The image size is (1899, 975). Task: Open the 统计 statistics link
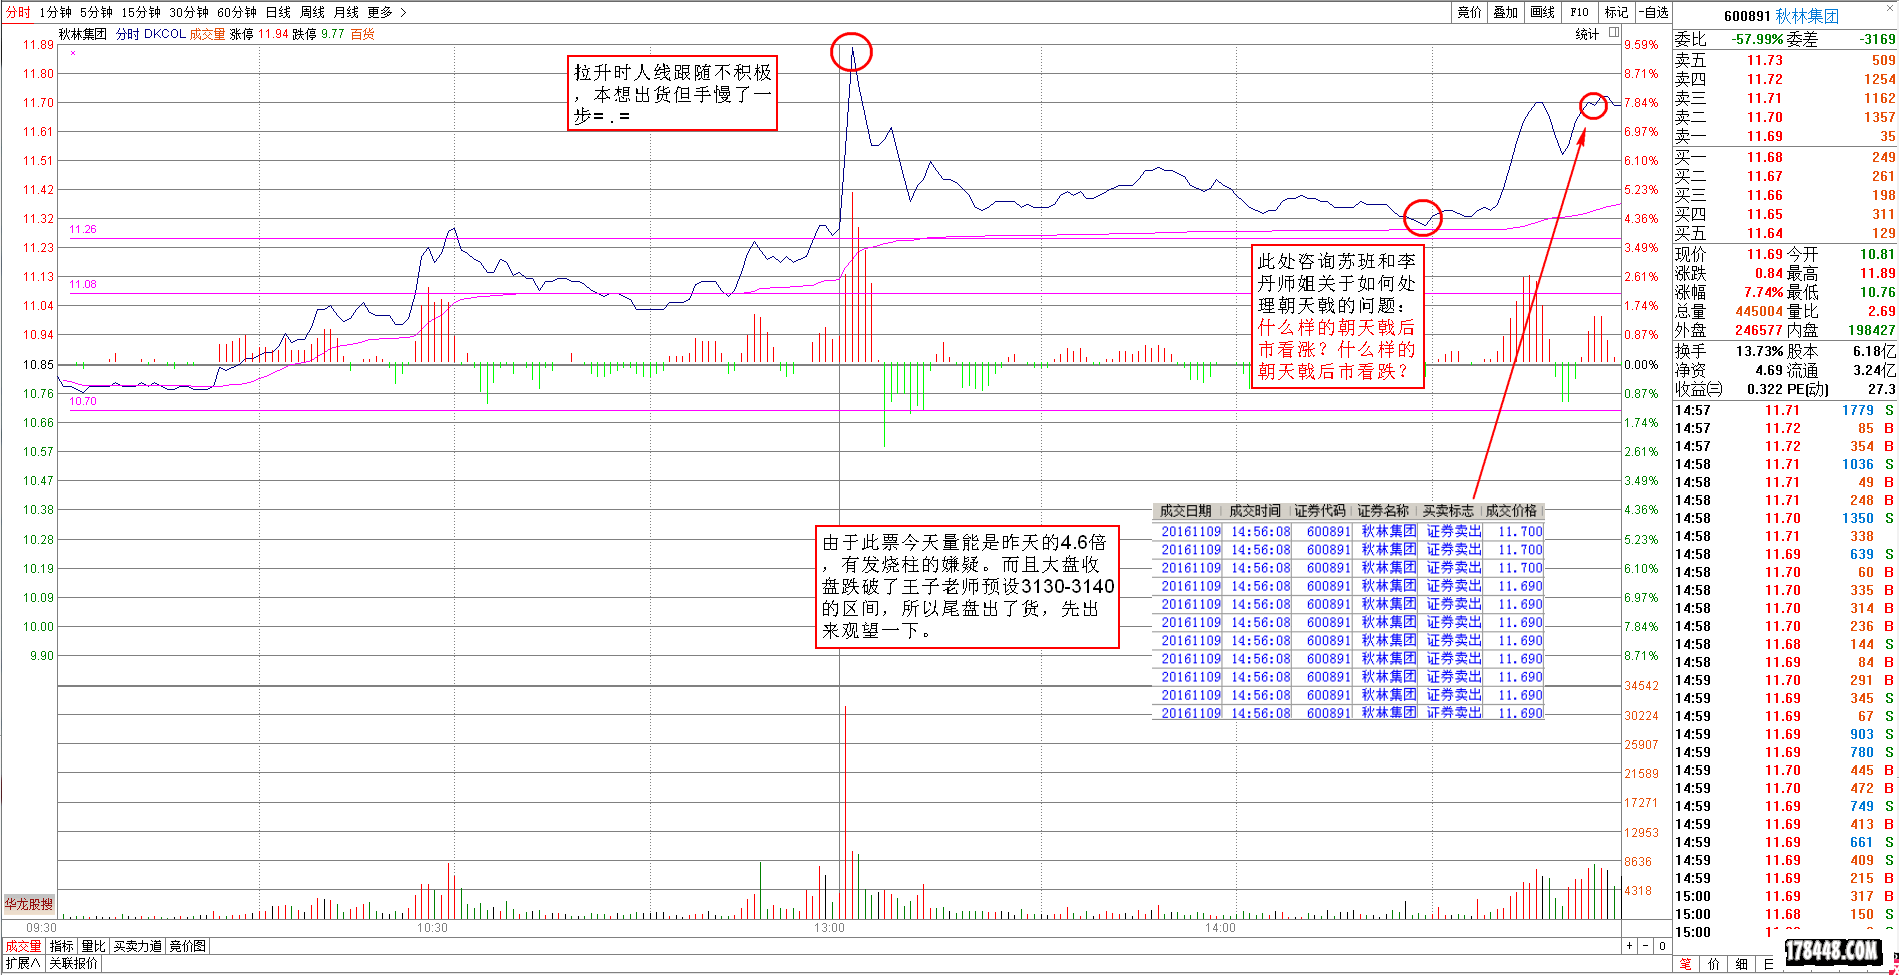point(1587,34)
